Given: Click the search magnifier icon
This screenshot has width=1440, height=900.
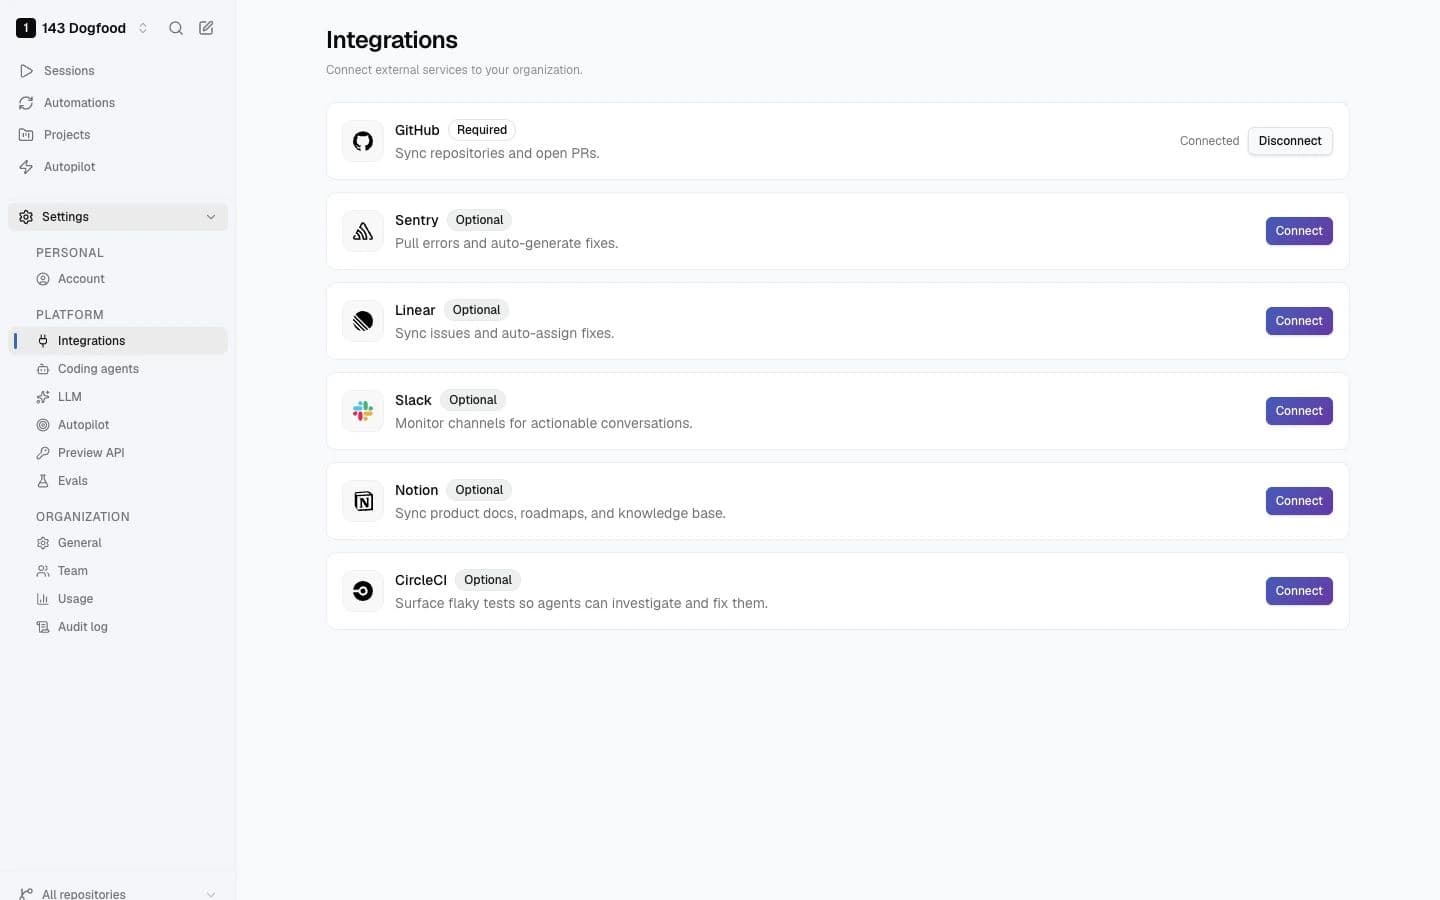Looking at the screenshot, I should (176, 28).
